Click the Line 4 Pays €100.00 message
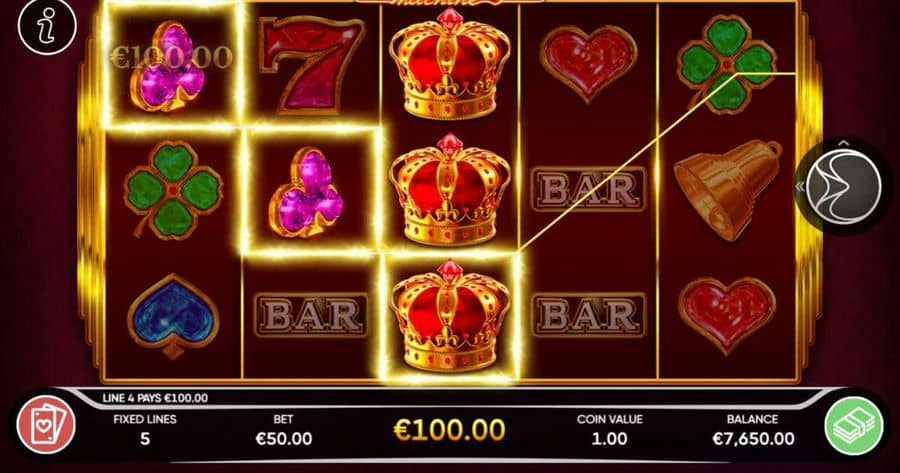Viewport: 900px width, 473px height. (x=155, y=398)
